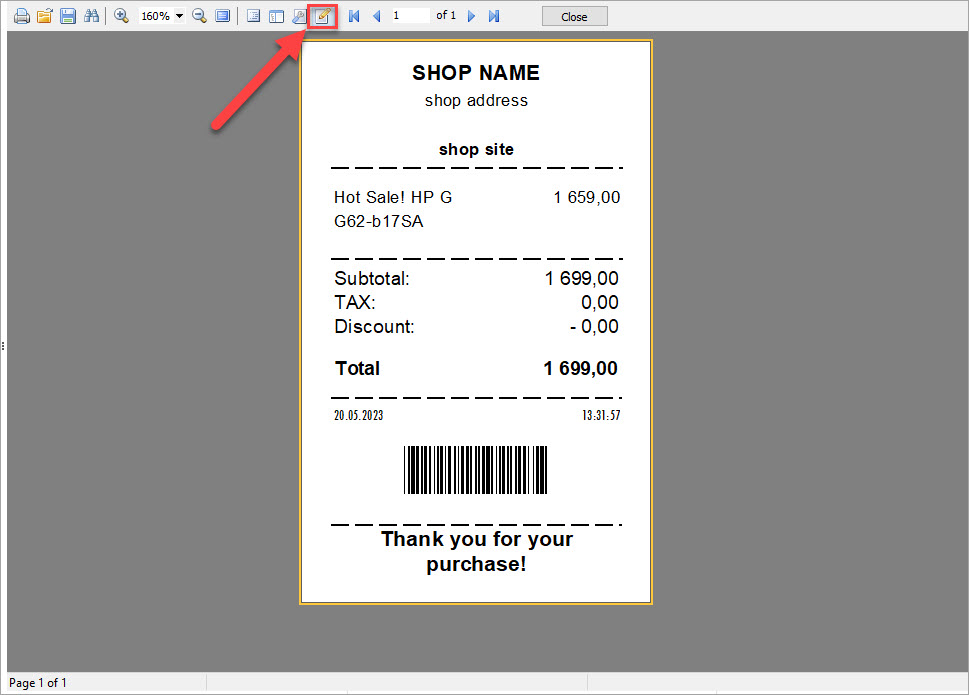Click the barcode on the receipt
This screenshot has width=969, height=695.
pyautogui.click(x=476, y=470)
